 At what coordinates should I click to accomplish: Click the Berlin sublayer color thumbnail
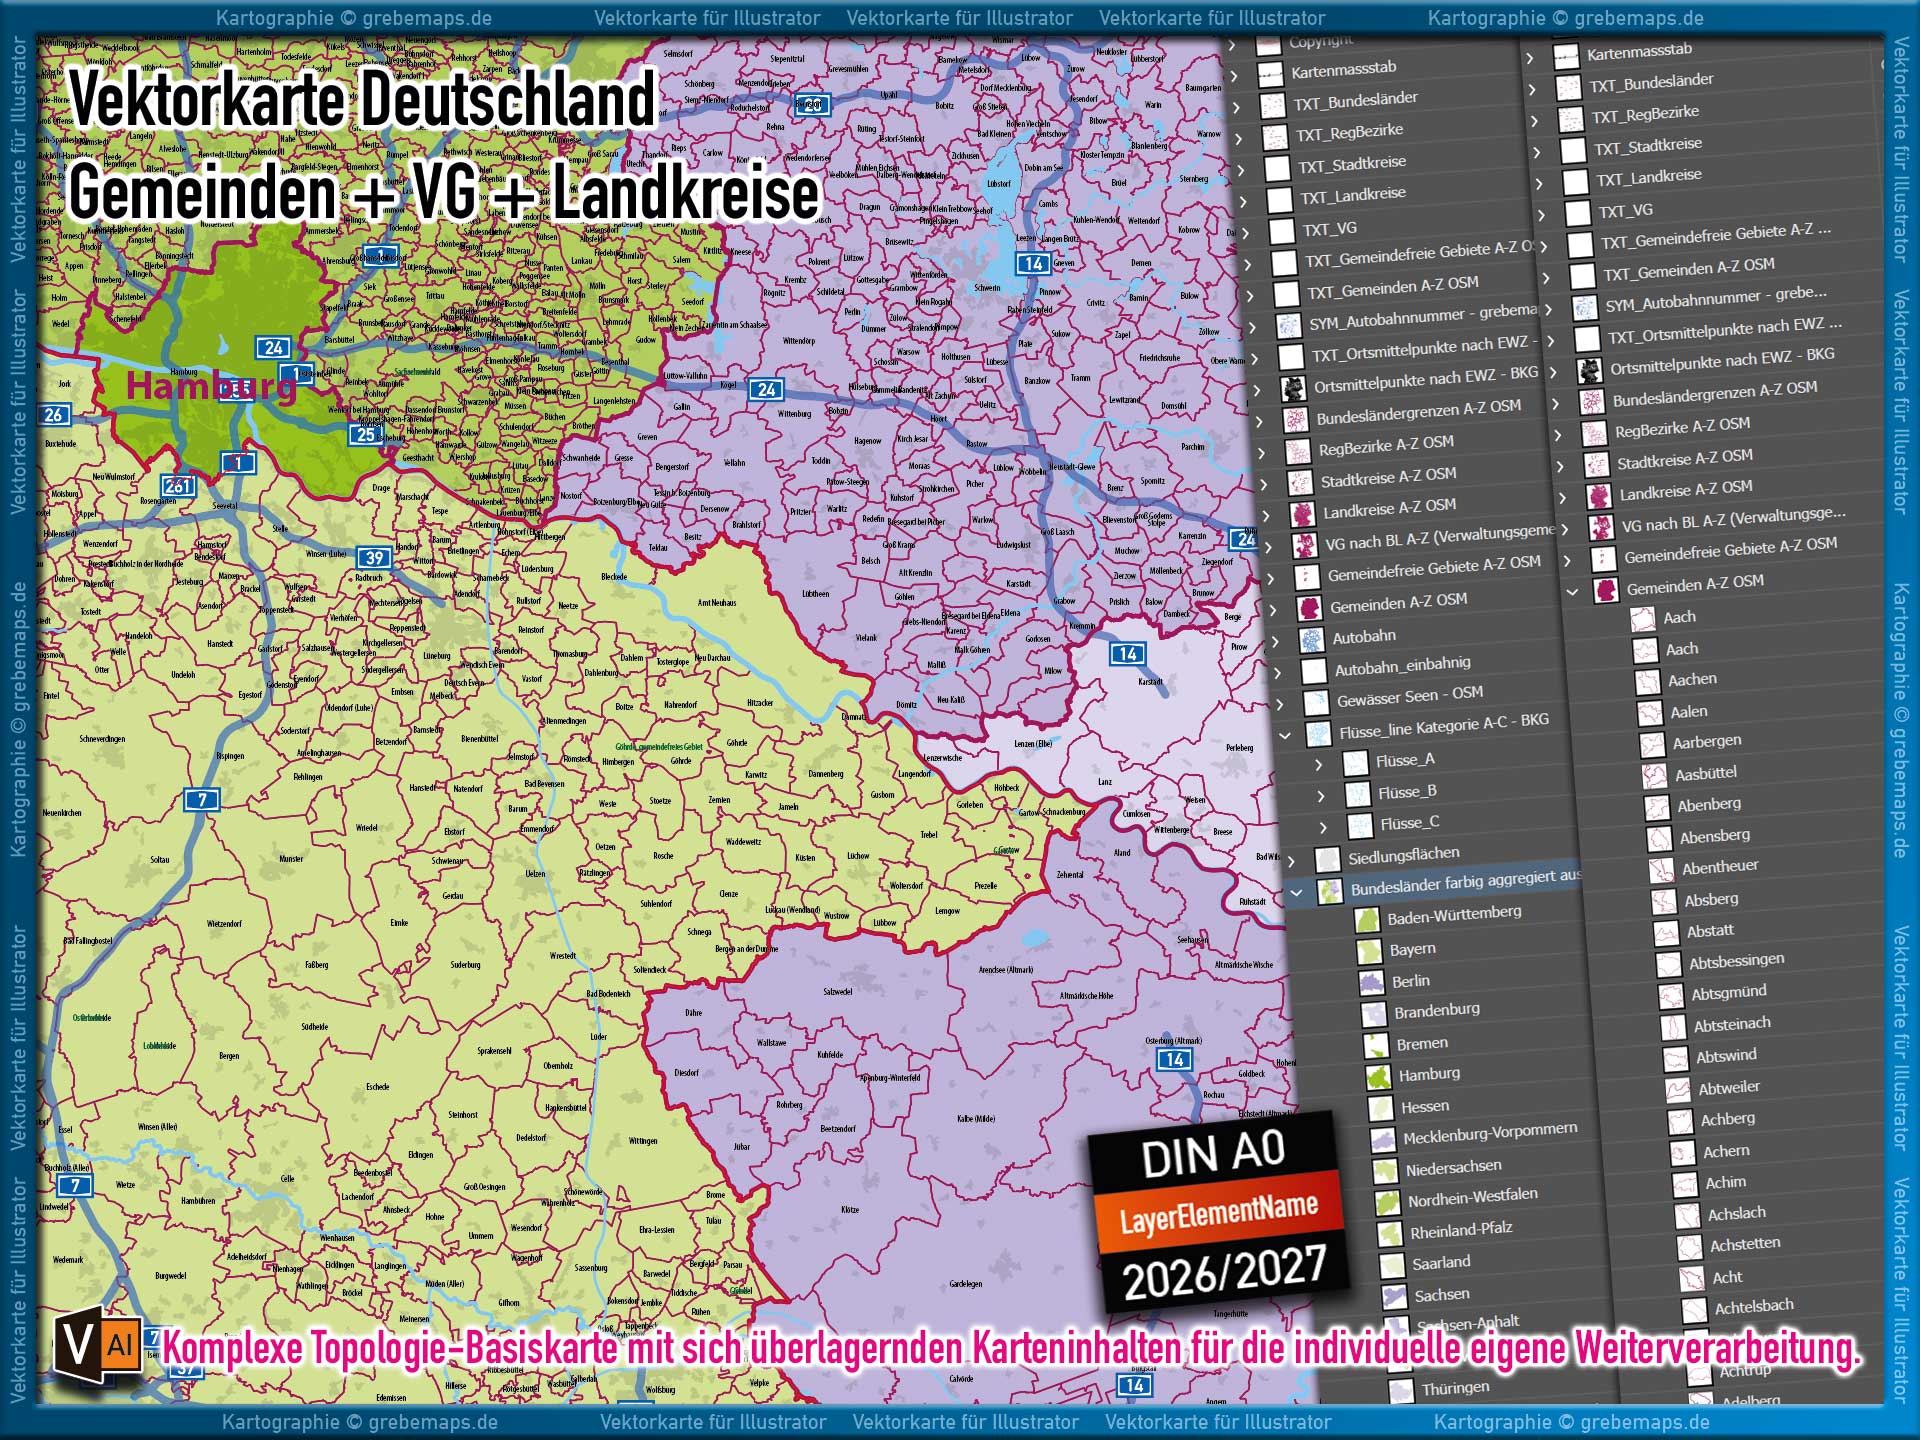[x=1371, y=983]
